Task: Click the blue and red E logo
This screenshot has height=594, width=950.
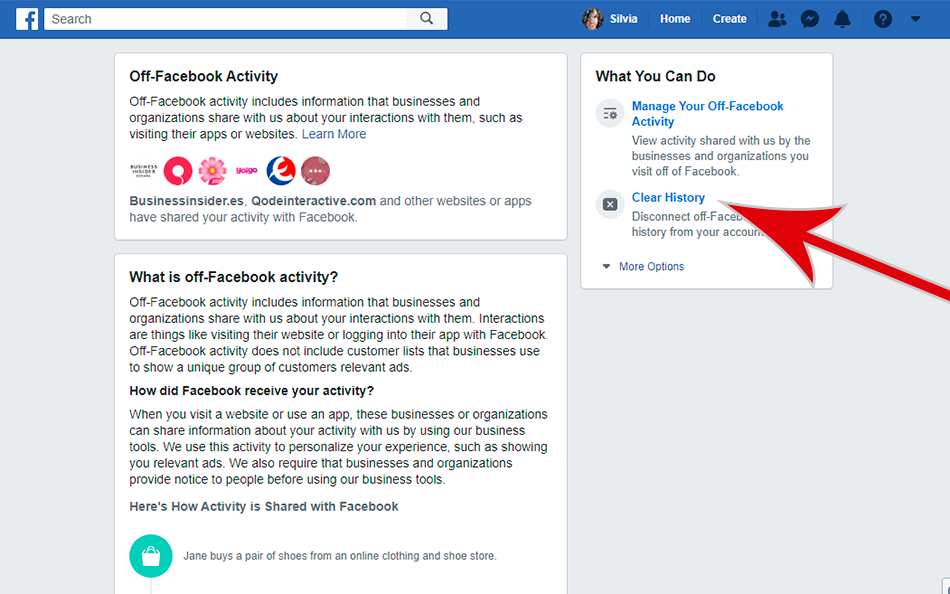Action: pyautogui.click(x=281, y=170)
